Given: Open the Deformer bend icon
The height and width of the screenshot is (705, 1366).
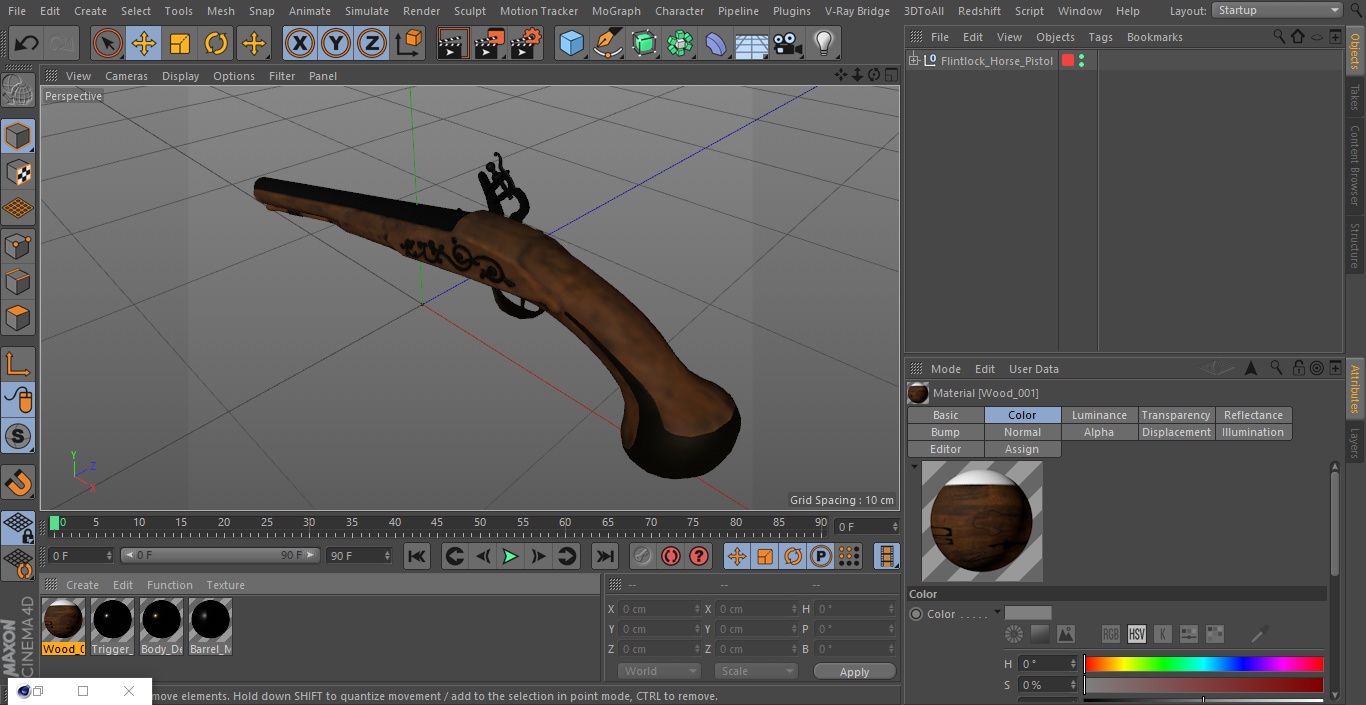Looking at the screenshot, I should tap(716, 44).
